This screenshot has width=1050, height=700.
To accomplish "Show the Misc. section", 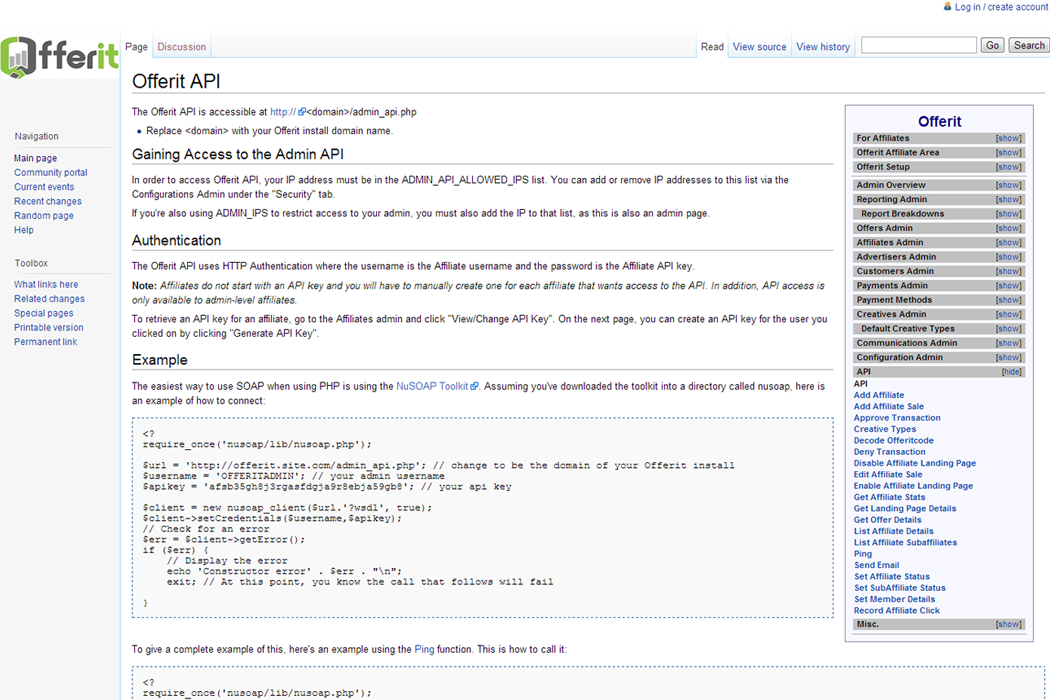I will 1008,625.
